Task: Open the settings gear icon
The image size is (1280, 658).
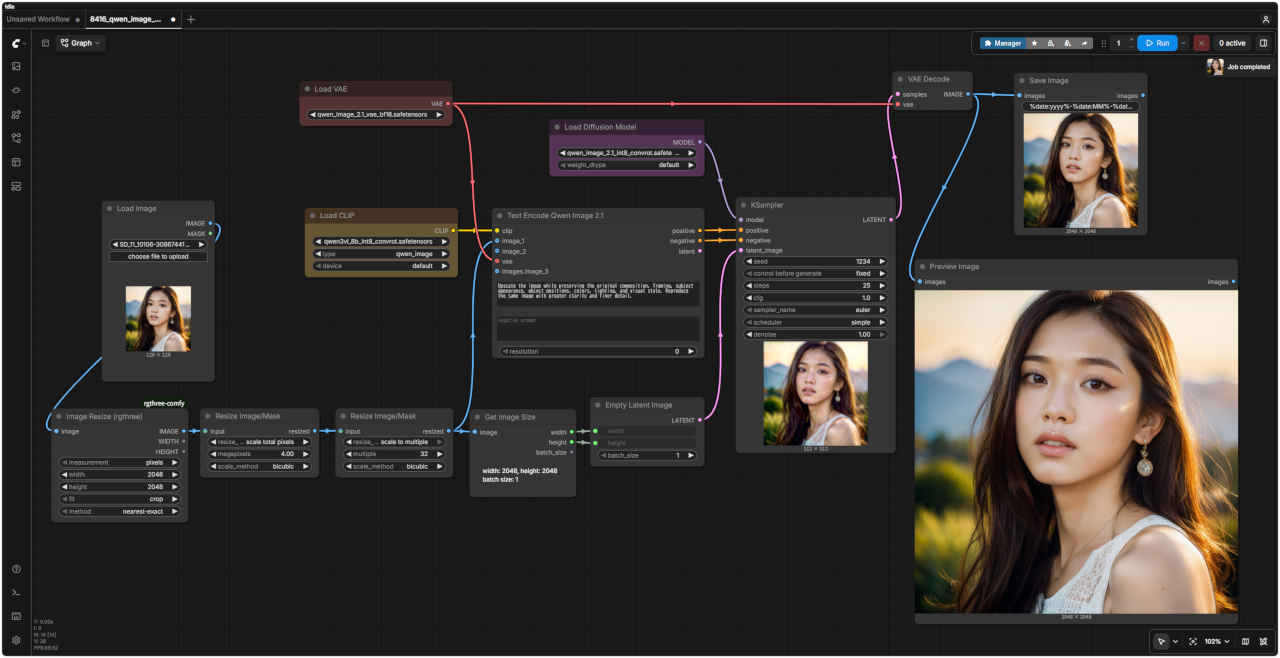Action: [x=16, y=640]
